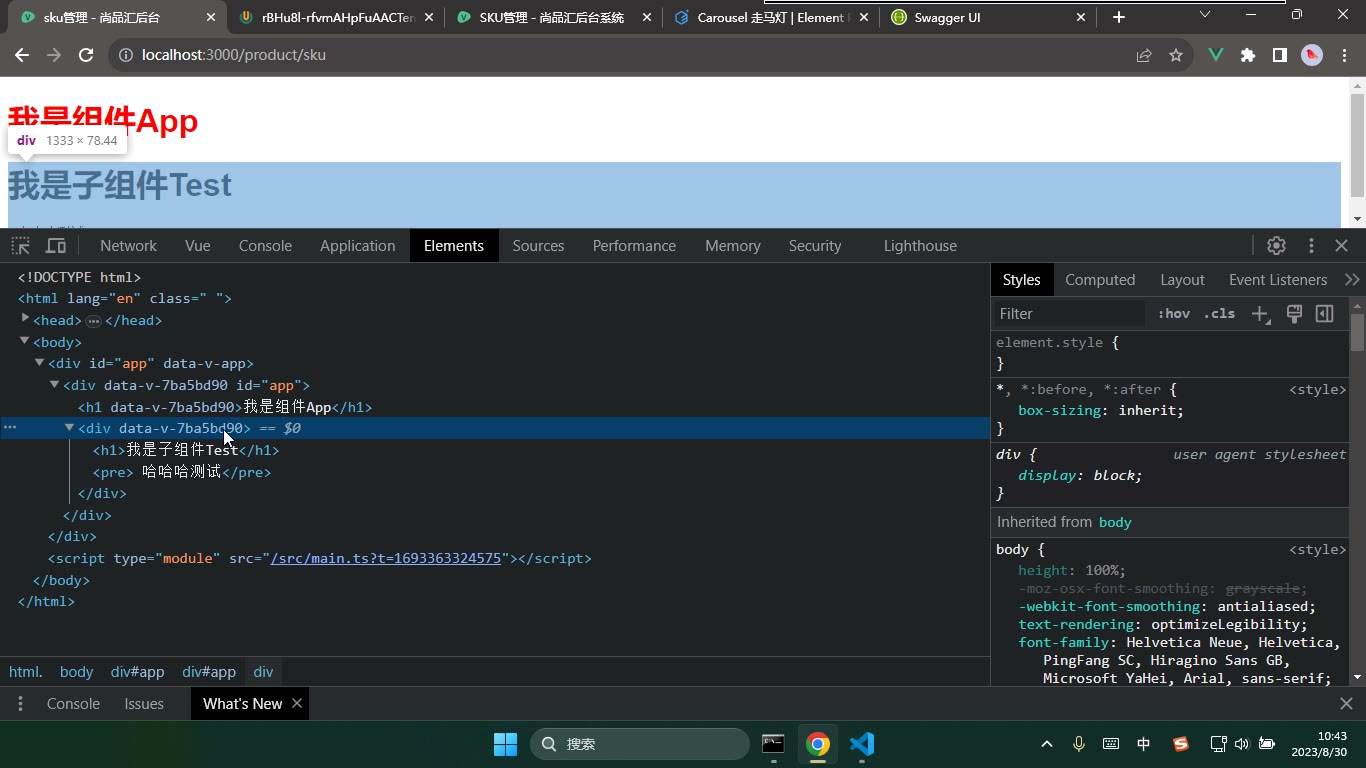1366x768 pixels.
Task: Click the browser address bar URL
Action: [234, 55]
